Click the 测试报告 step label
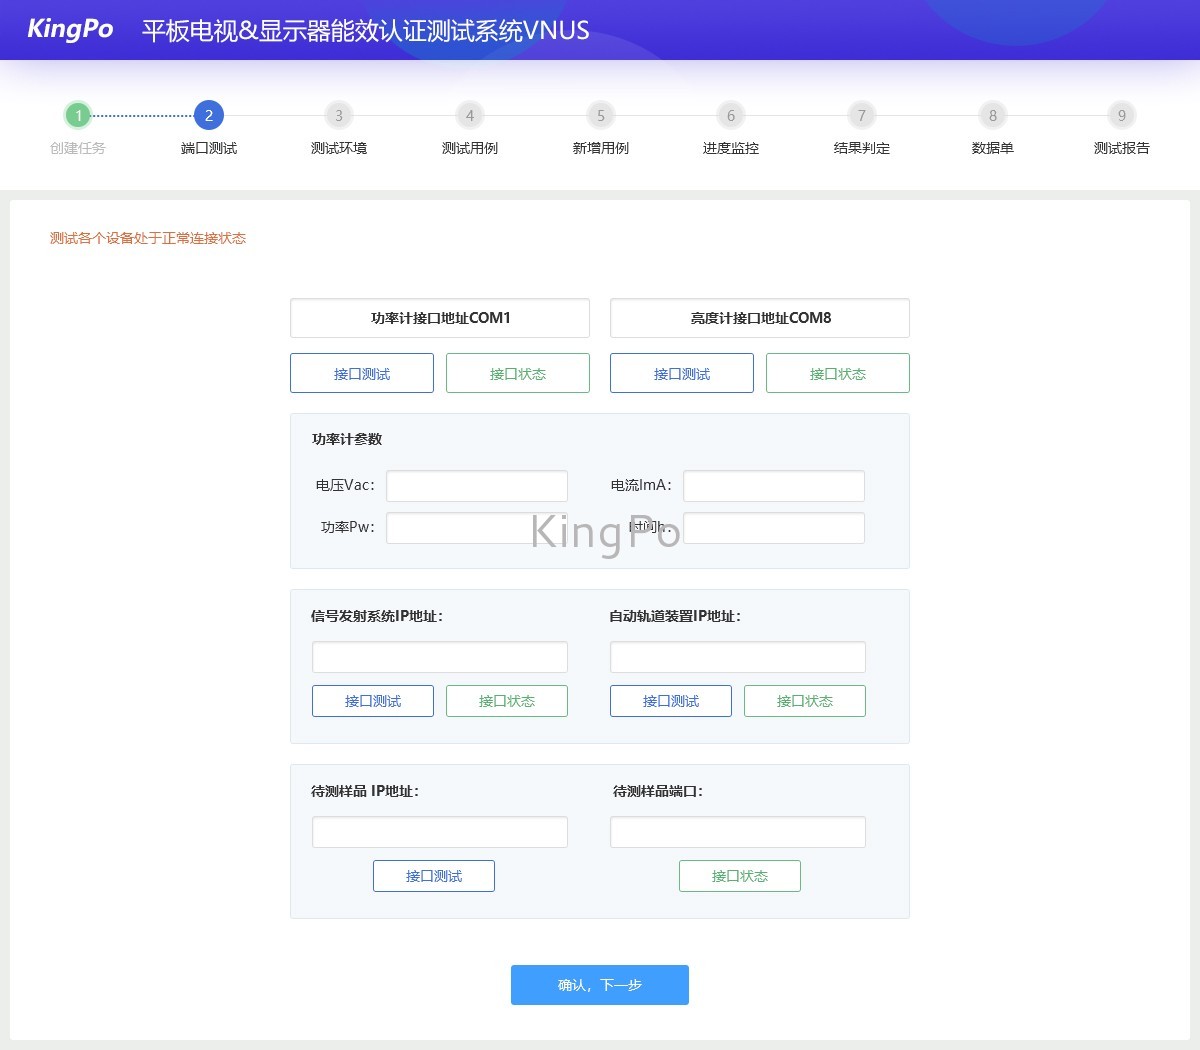This screenshot has width=1200, height=1050. [x=1122, y=148]
